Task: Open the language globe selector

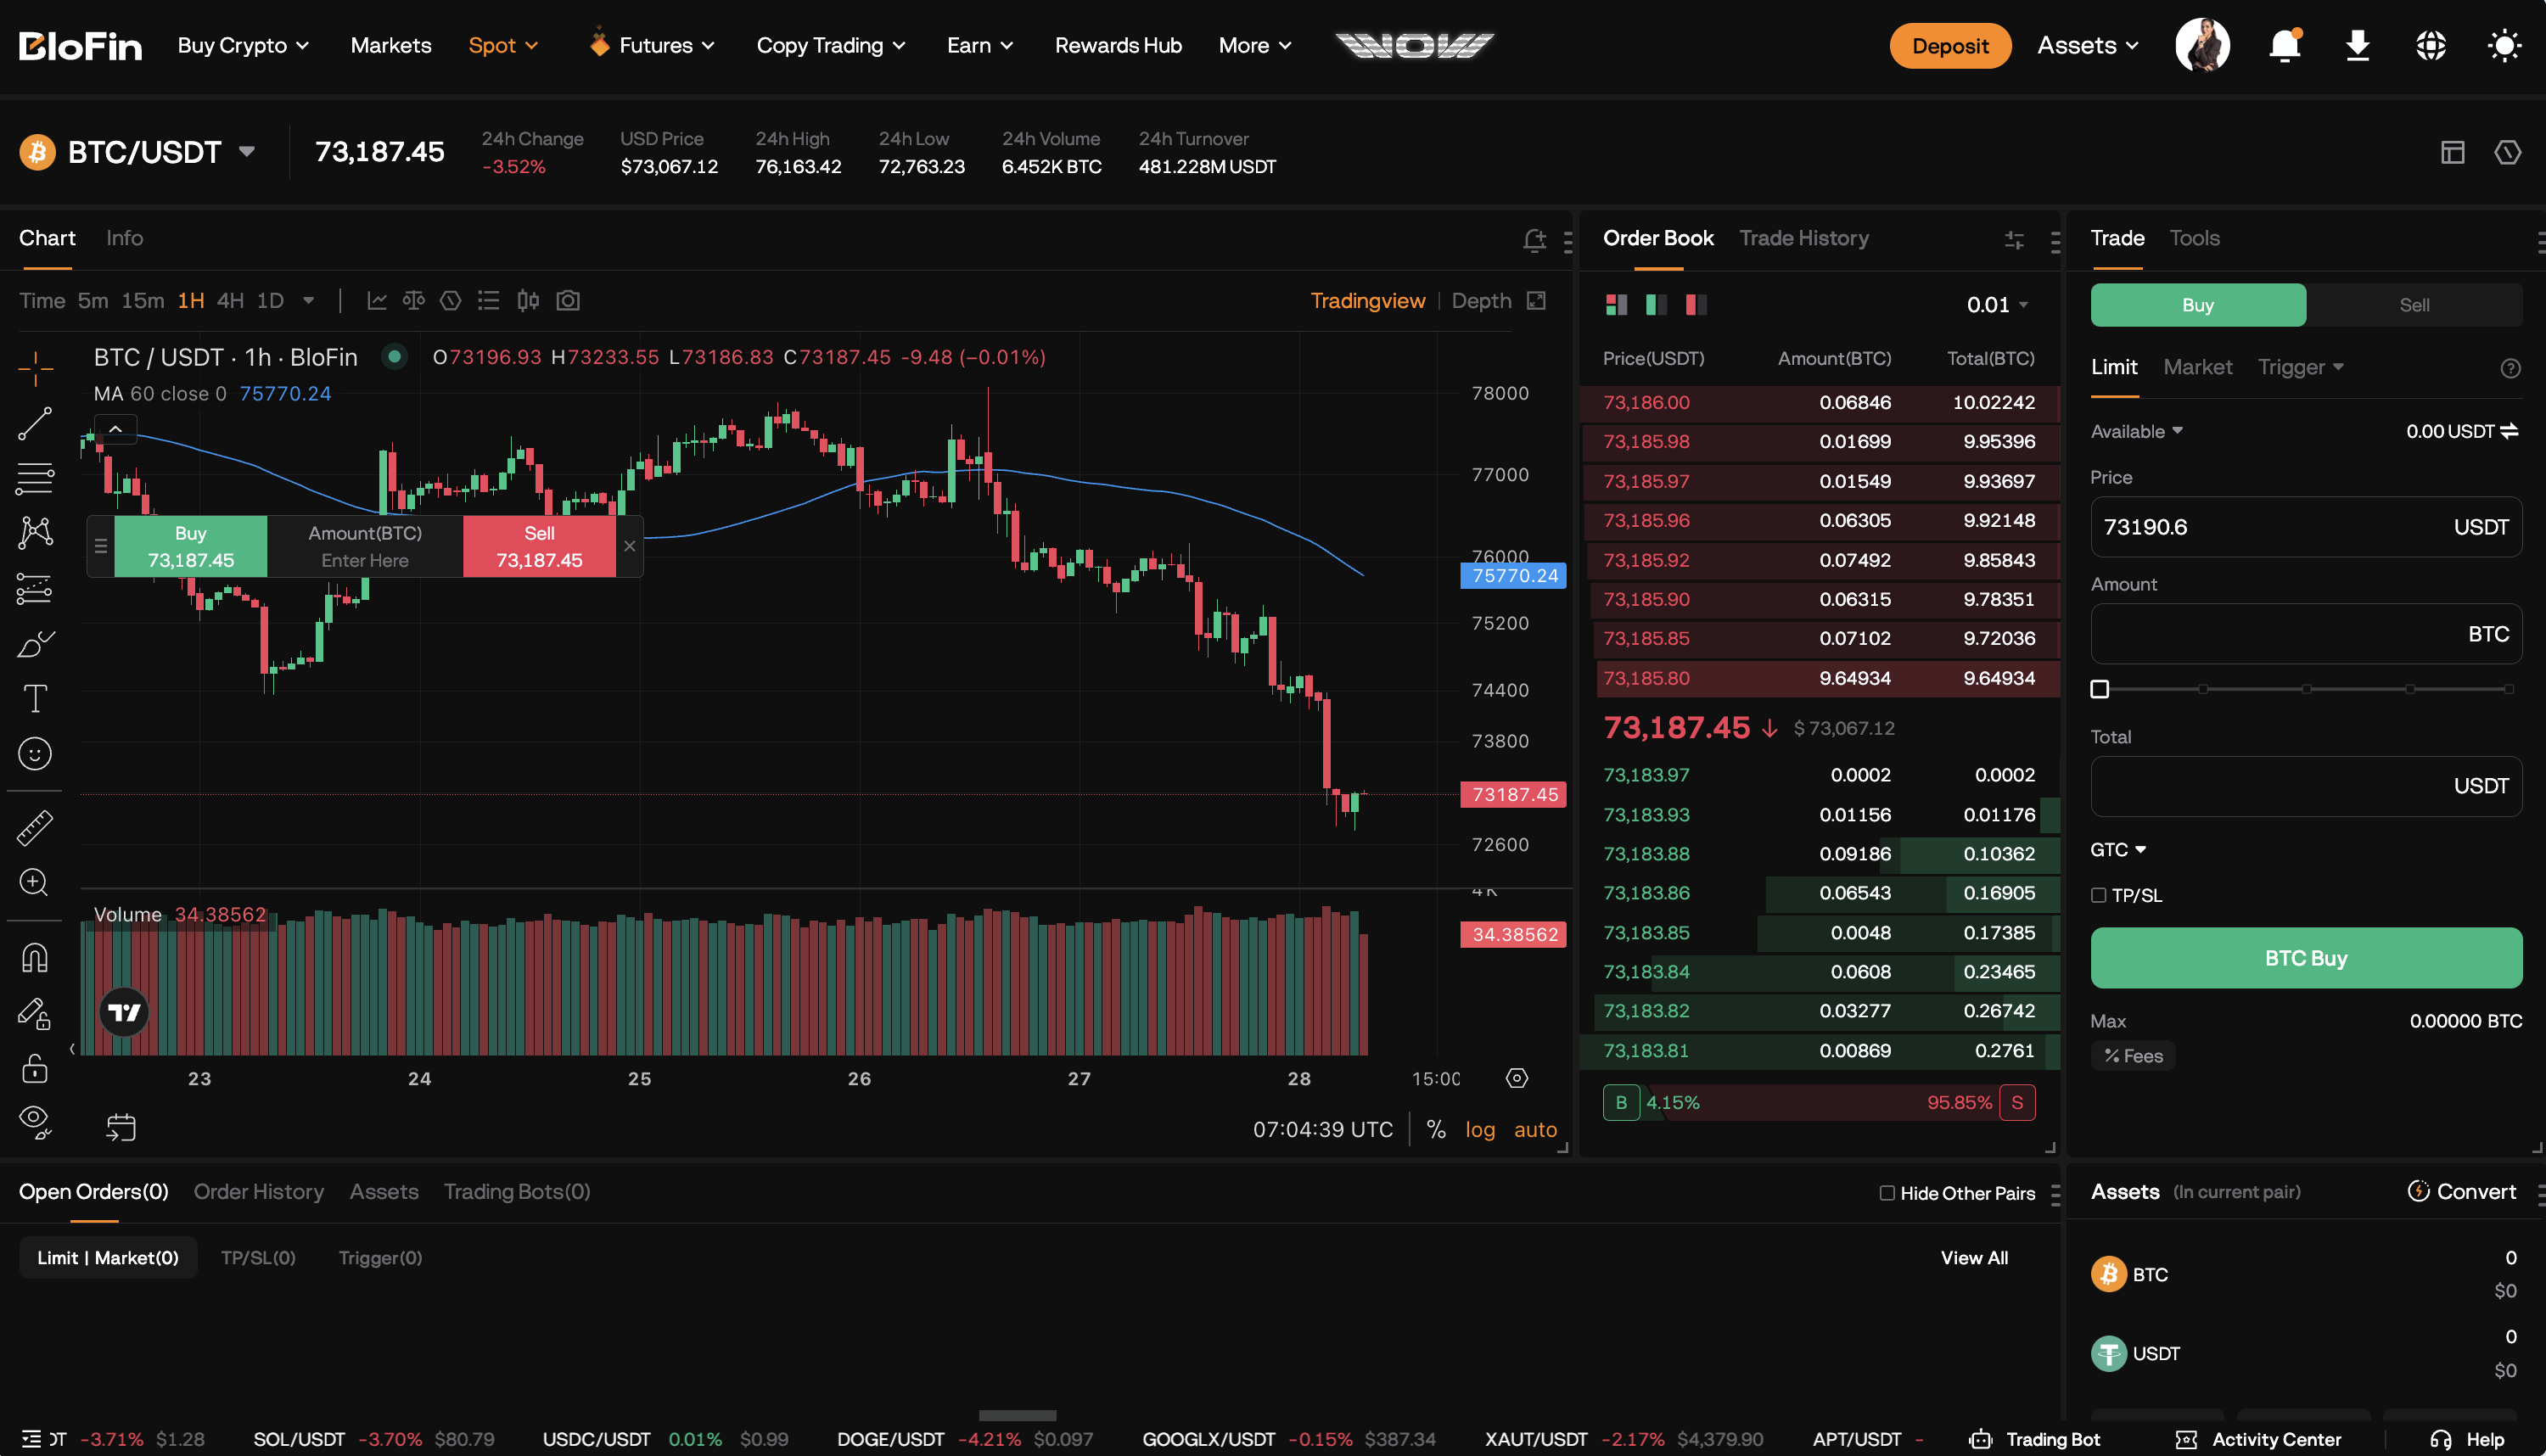Action: click(2431, 46)
